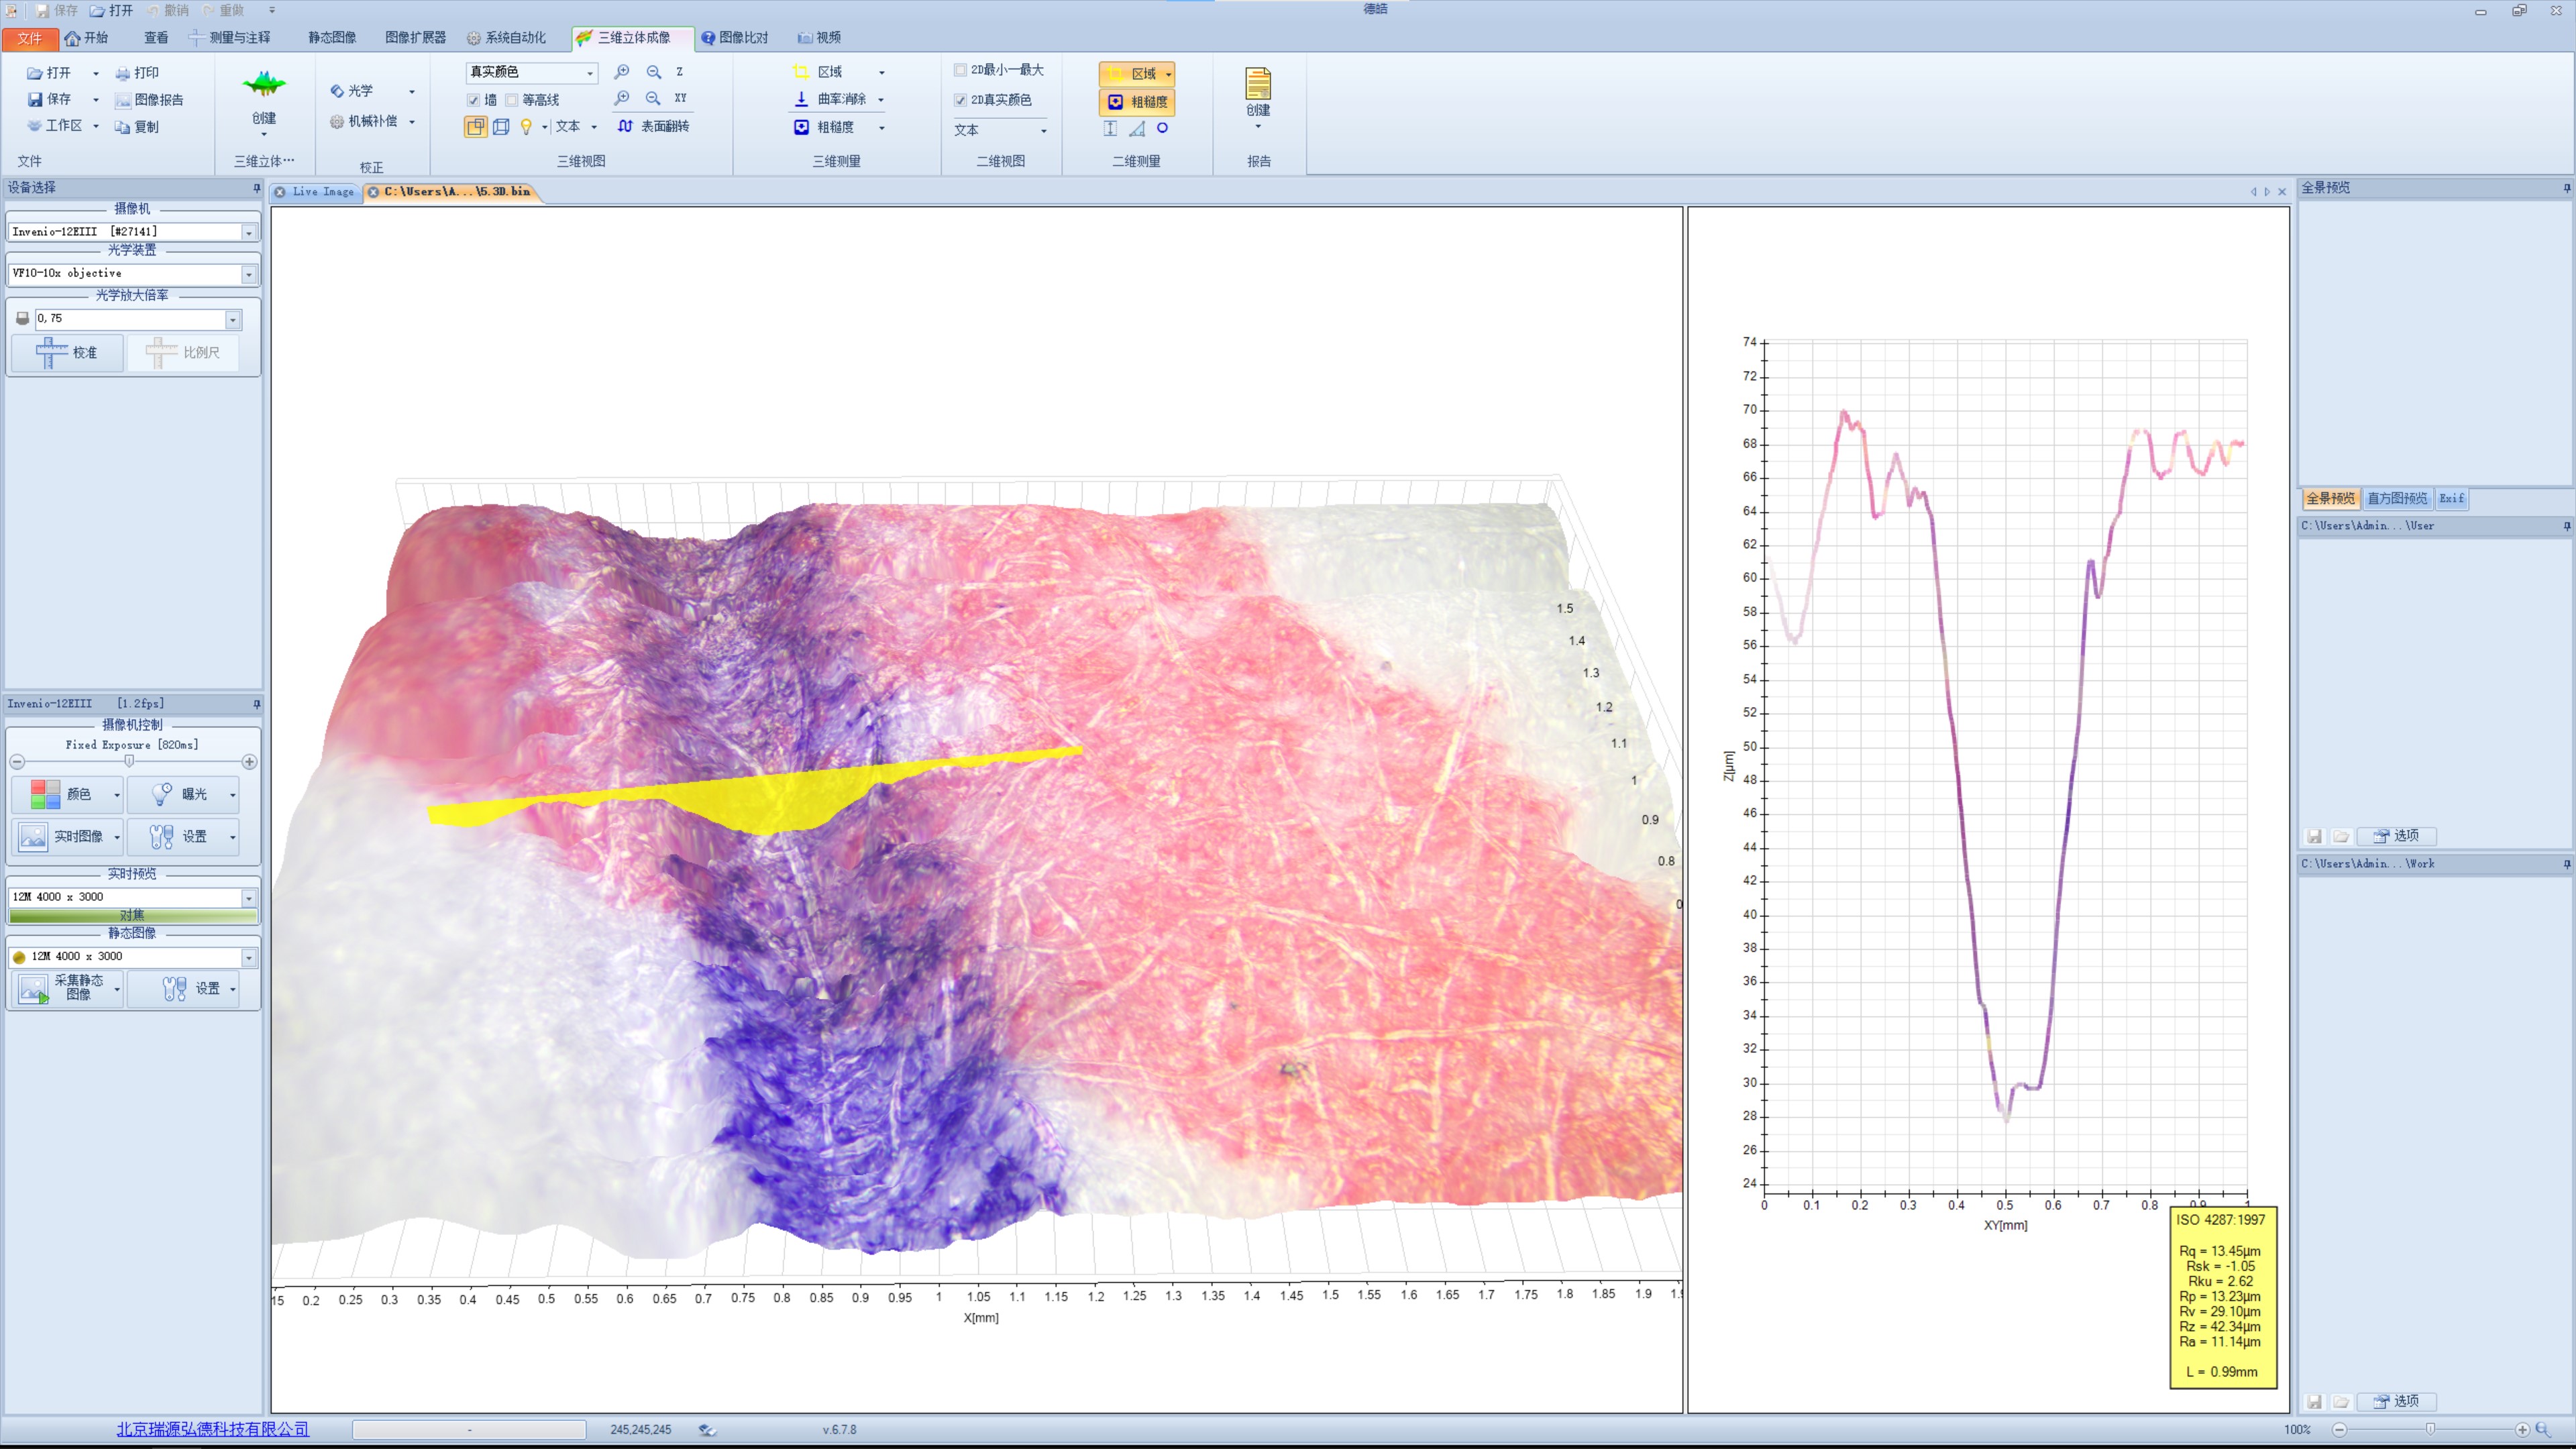
Task: Click the Z zoom-in magnifier icon
Action: point(621,72)
